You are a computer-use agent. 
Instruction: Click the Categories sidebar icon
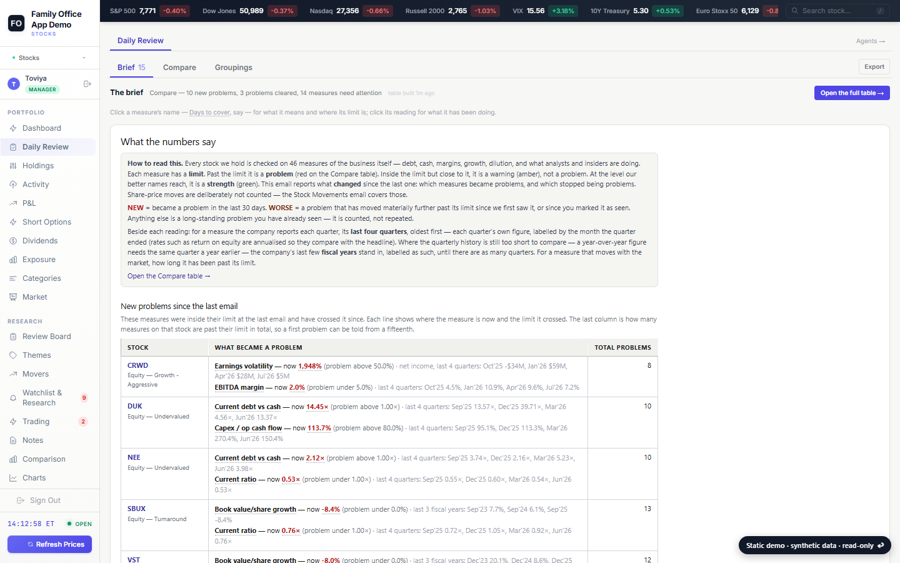point(13,278)
